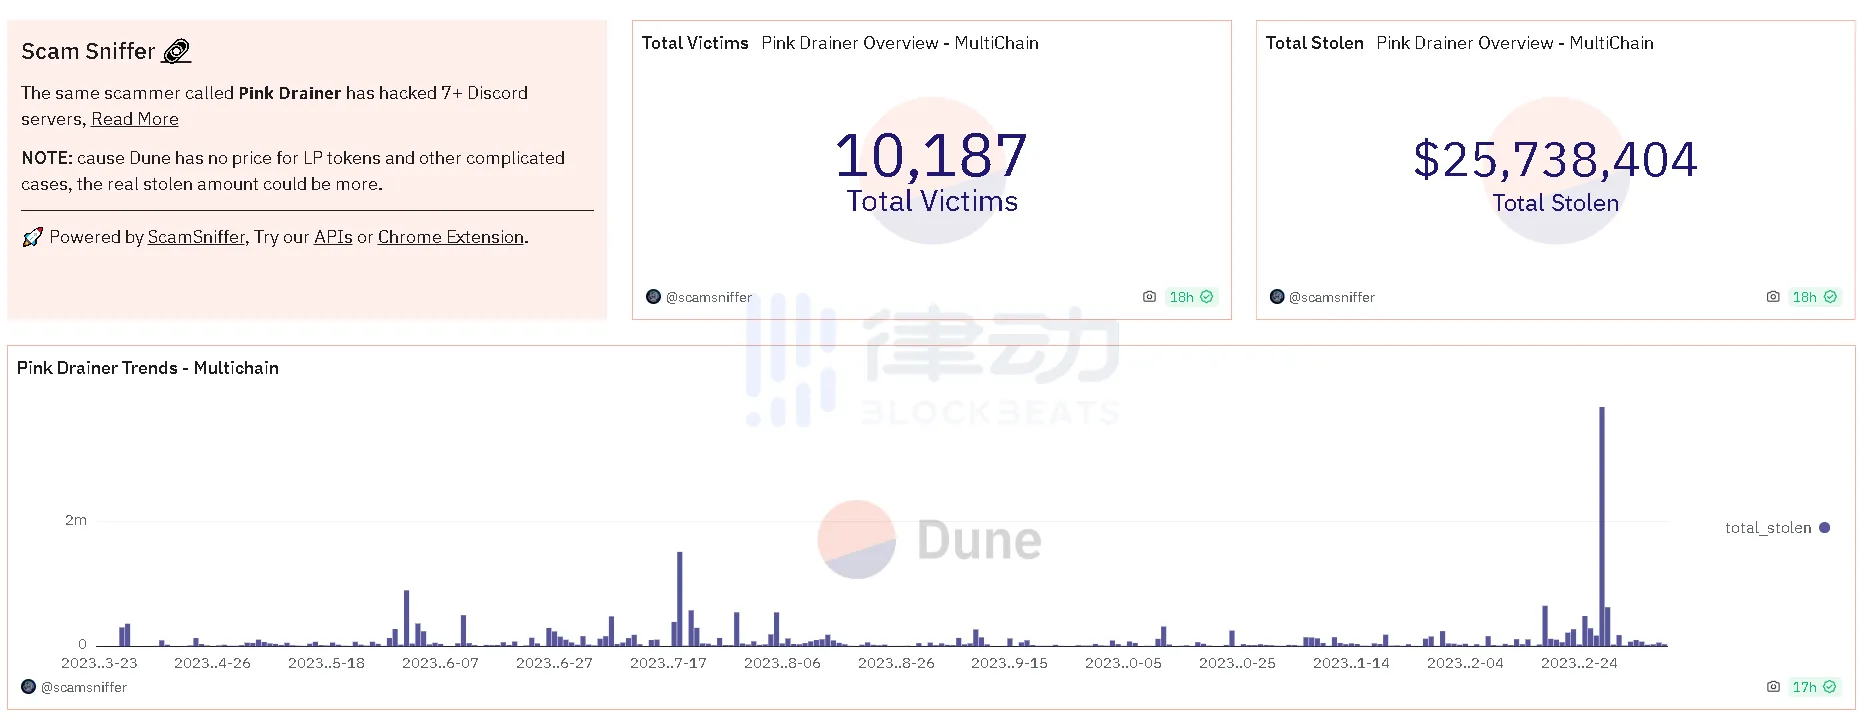Open the APIs link
Screen dimensions: 1865x721
click(333, 237)
